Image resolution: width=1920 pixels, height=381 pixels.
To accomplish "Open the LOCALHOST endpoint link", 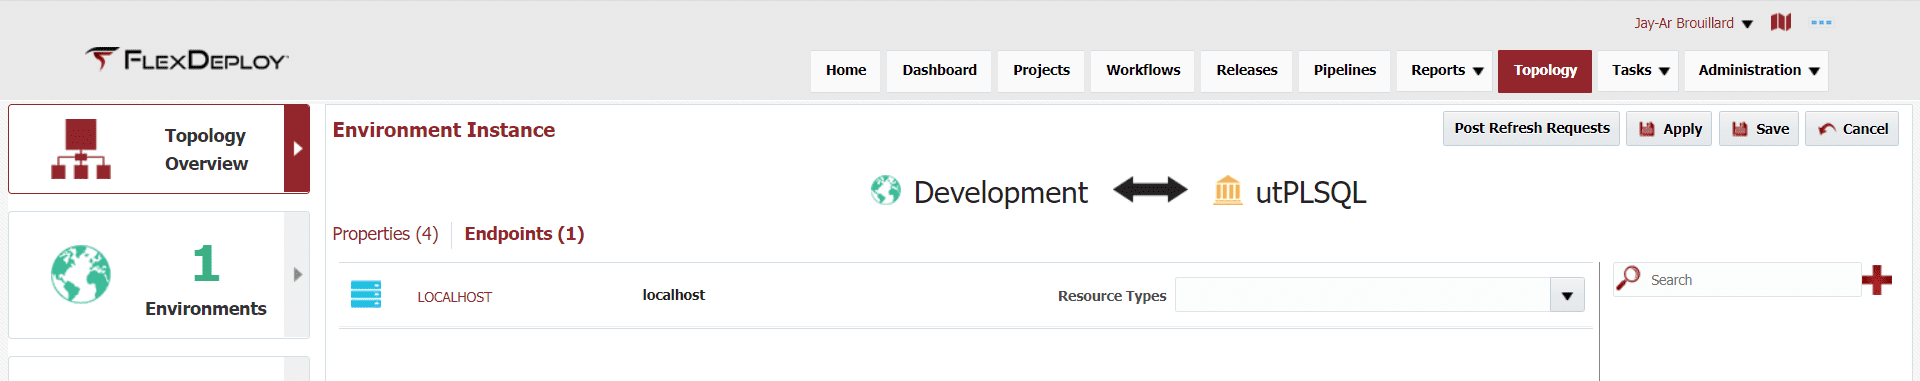I will click(454, 297).
